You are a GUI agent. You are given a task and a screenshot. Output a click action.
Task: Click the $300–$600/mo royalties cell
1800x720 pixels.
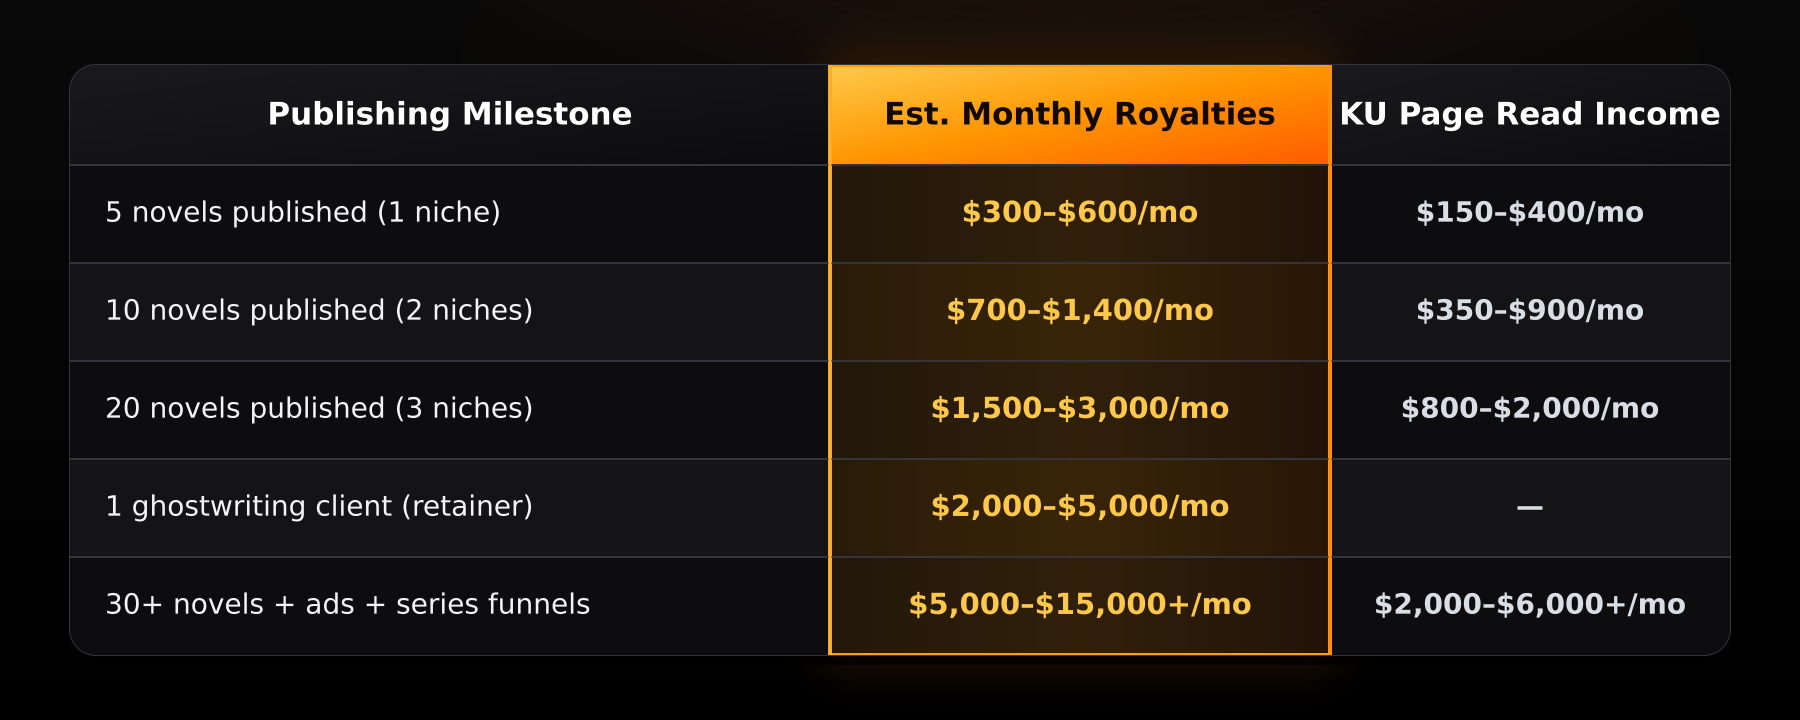tap(1080, 214)
